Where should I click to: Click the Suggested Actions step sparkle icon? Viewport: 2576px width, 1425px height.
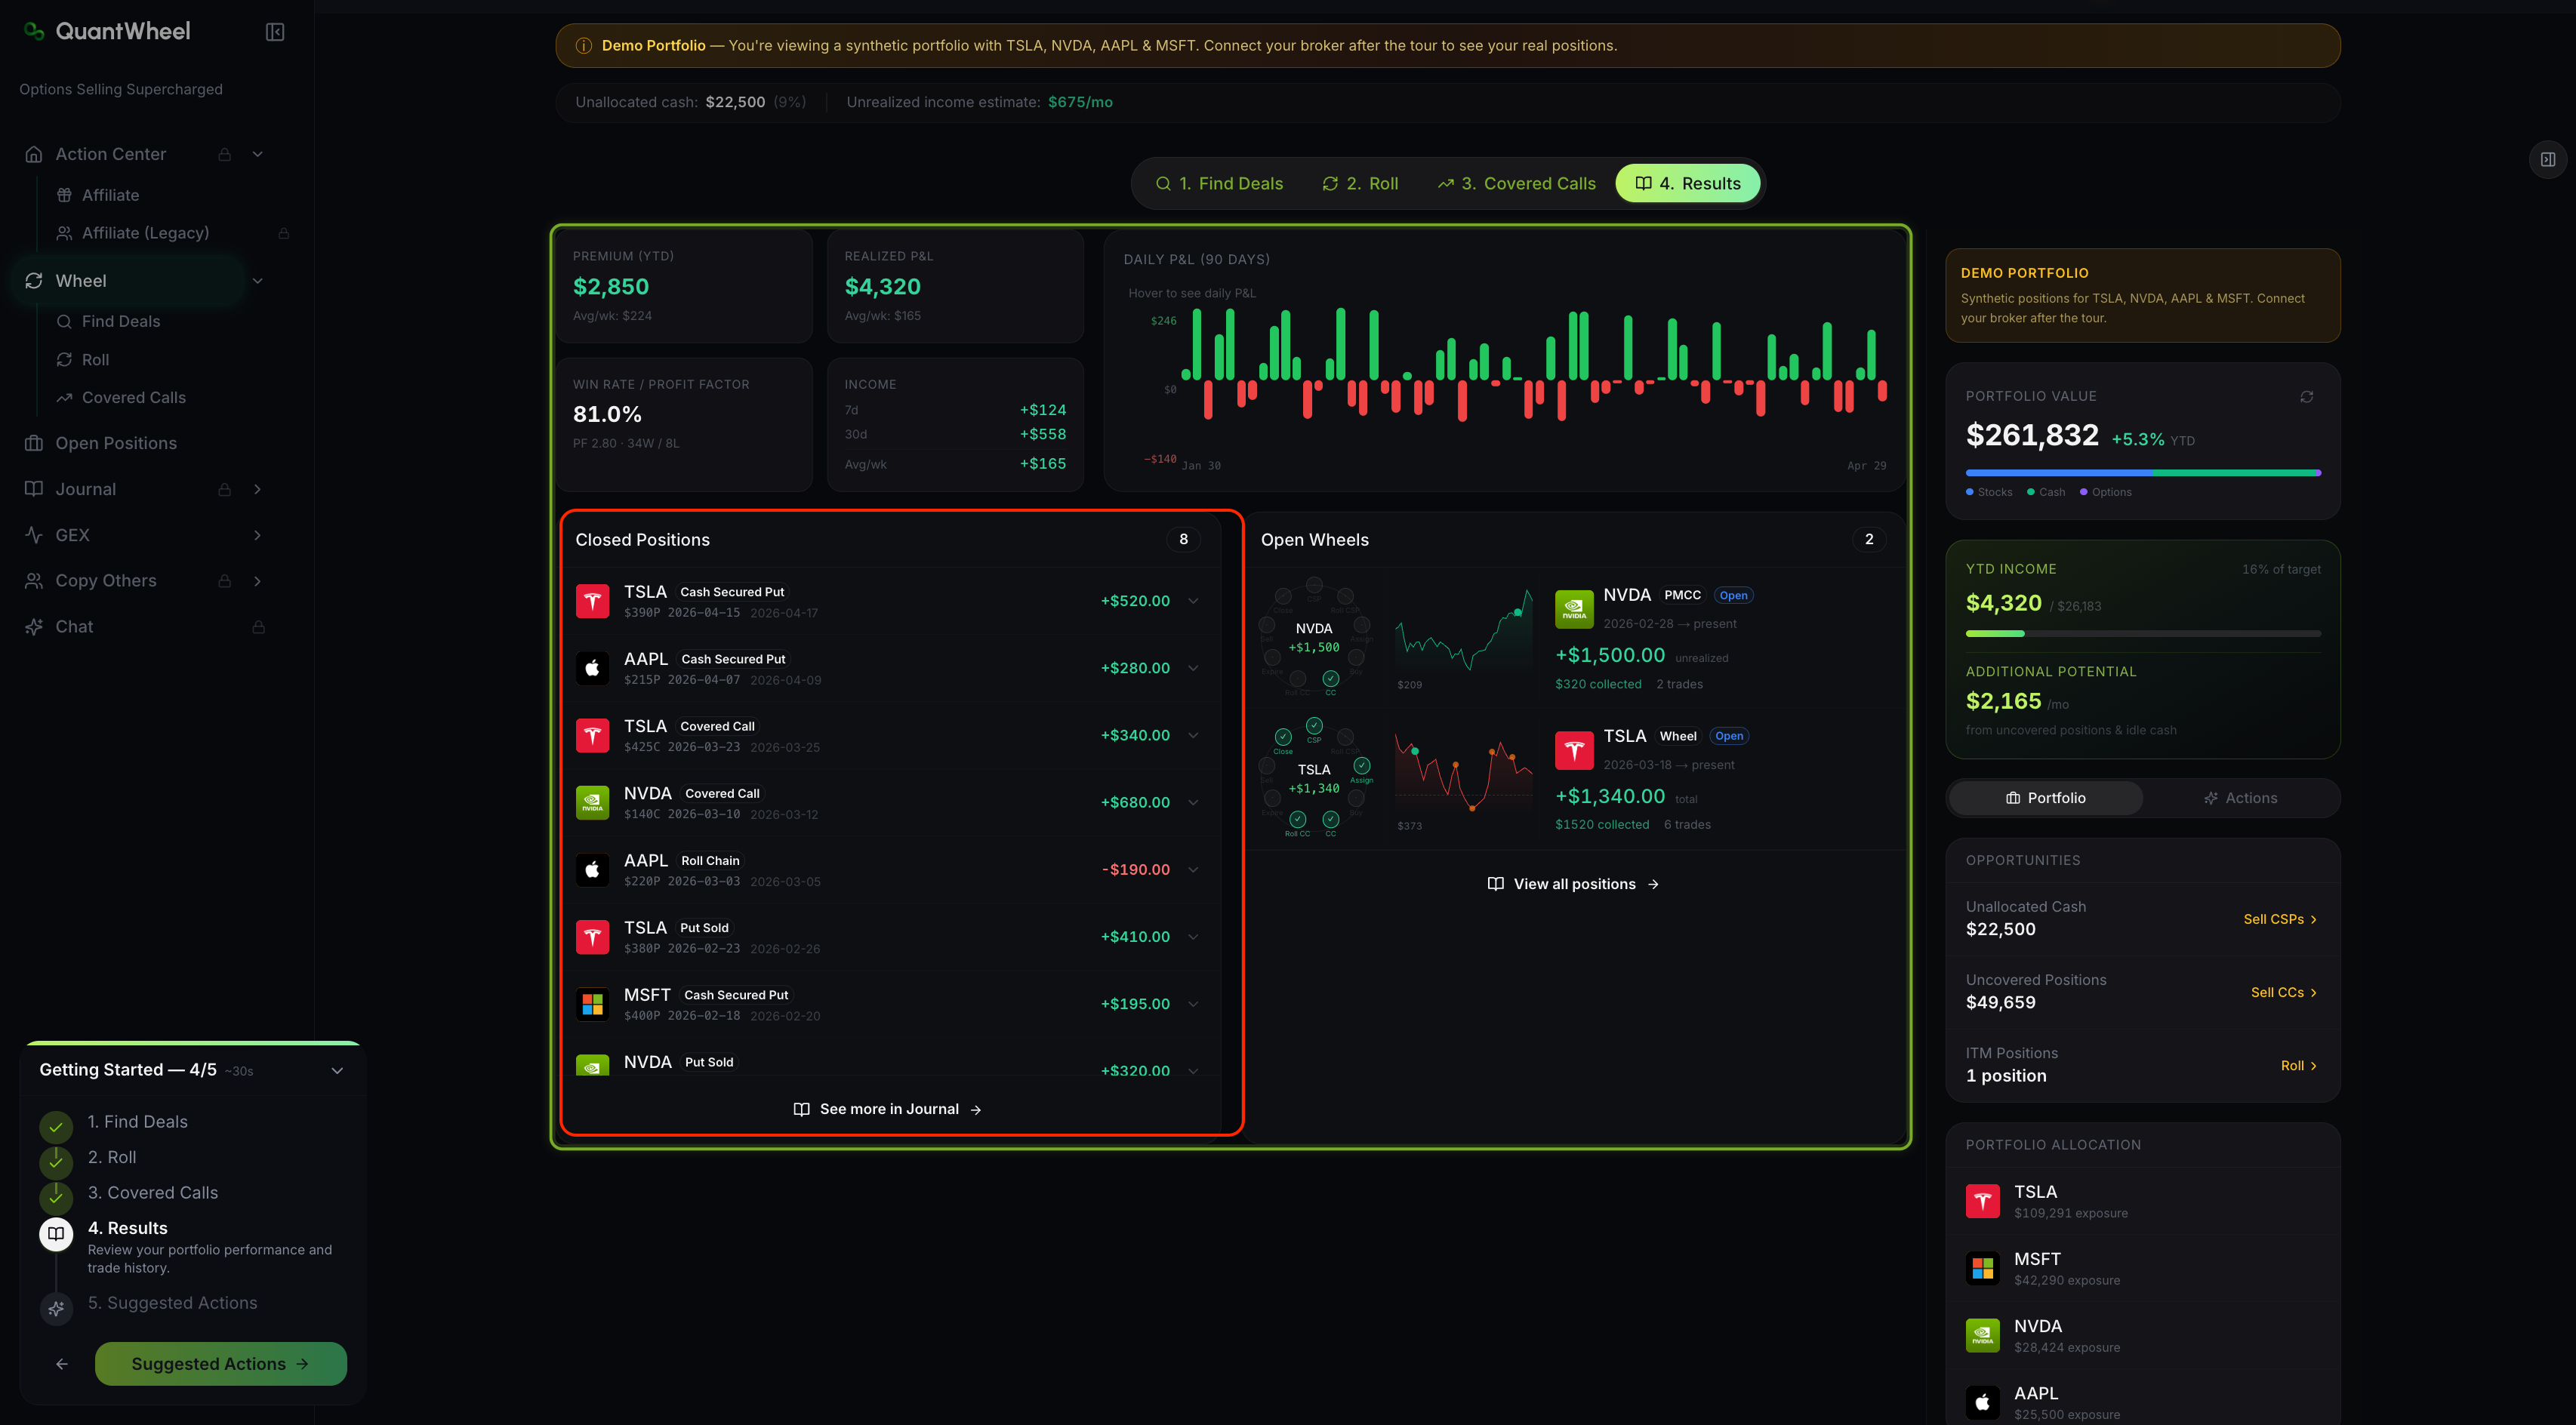56,1308
